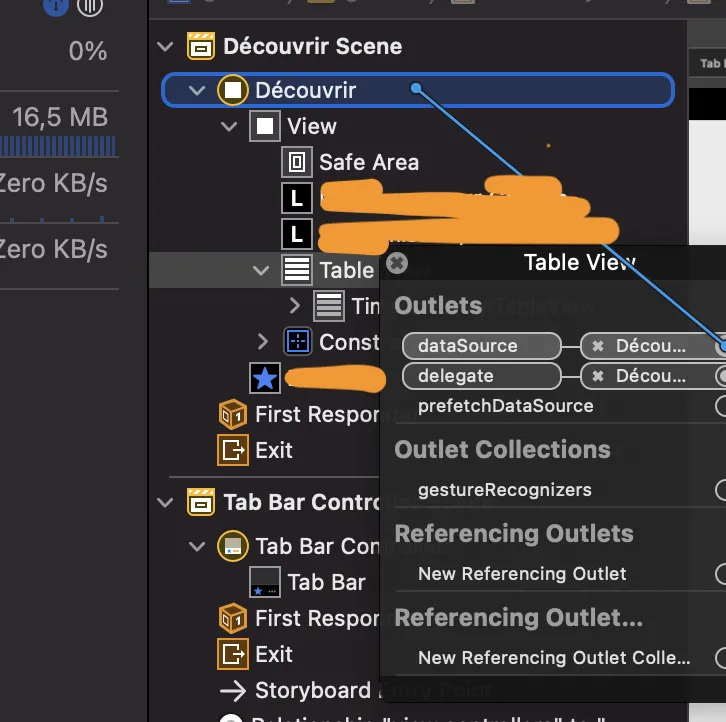The width and height of the screenshot is (726, 722).
Task: Click the Exit icon under Tab Bar Controller
Action: (x=233, y=654)
